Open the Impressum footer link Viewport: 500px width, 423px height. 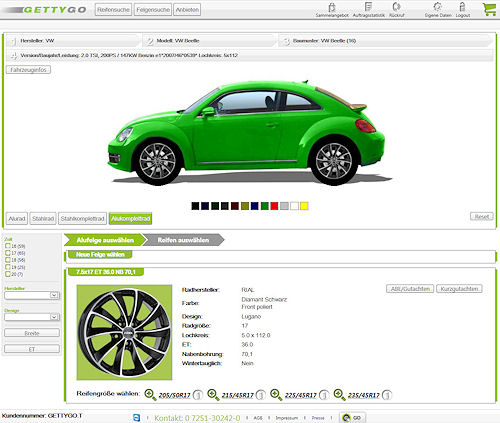tap(287, 418)
